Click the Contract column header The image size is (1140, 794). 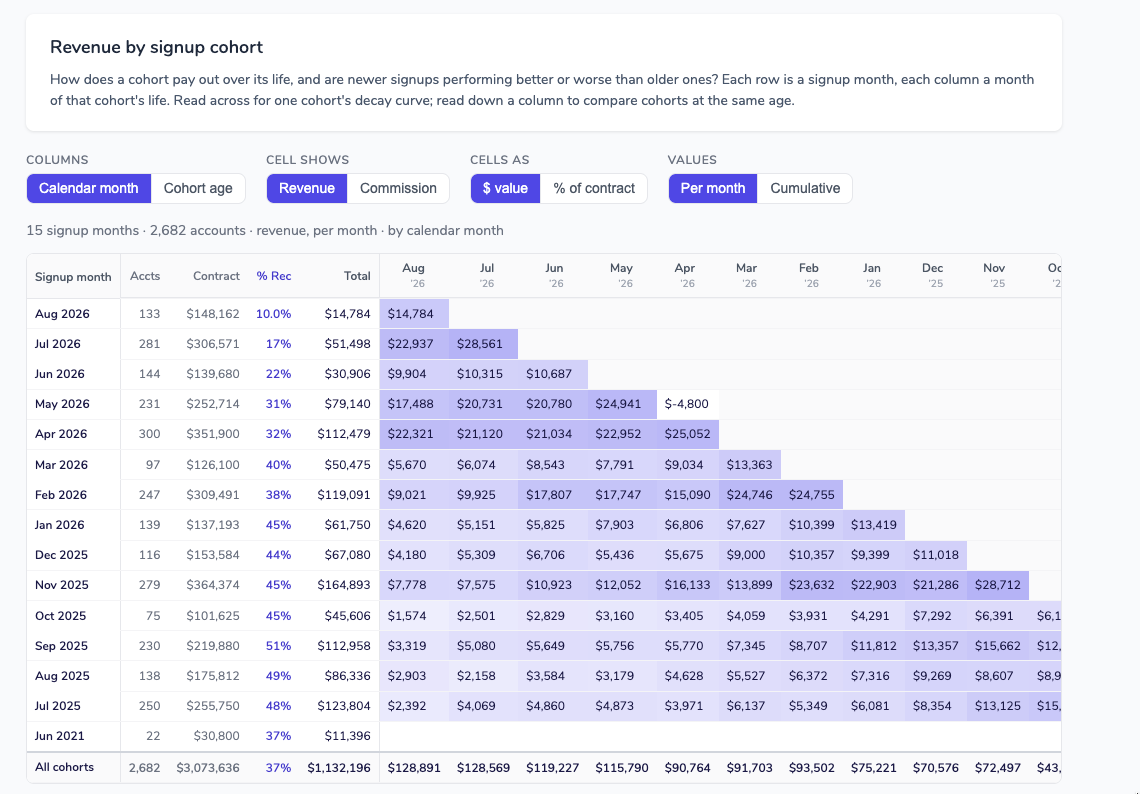(216, 276)
